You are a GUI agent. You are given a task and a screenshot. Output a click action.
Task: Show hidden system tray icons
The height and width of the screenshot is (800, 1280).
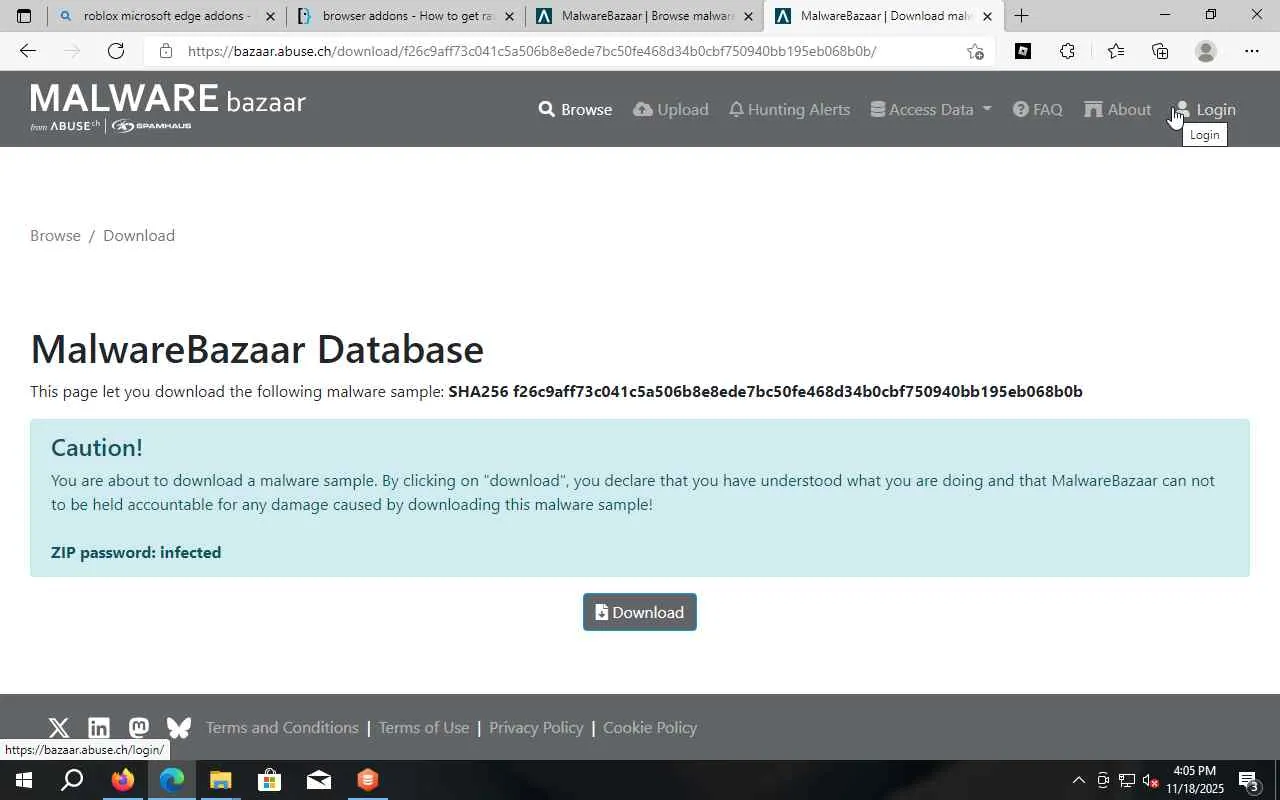coord(1078,780)
